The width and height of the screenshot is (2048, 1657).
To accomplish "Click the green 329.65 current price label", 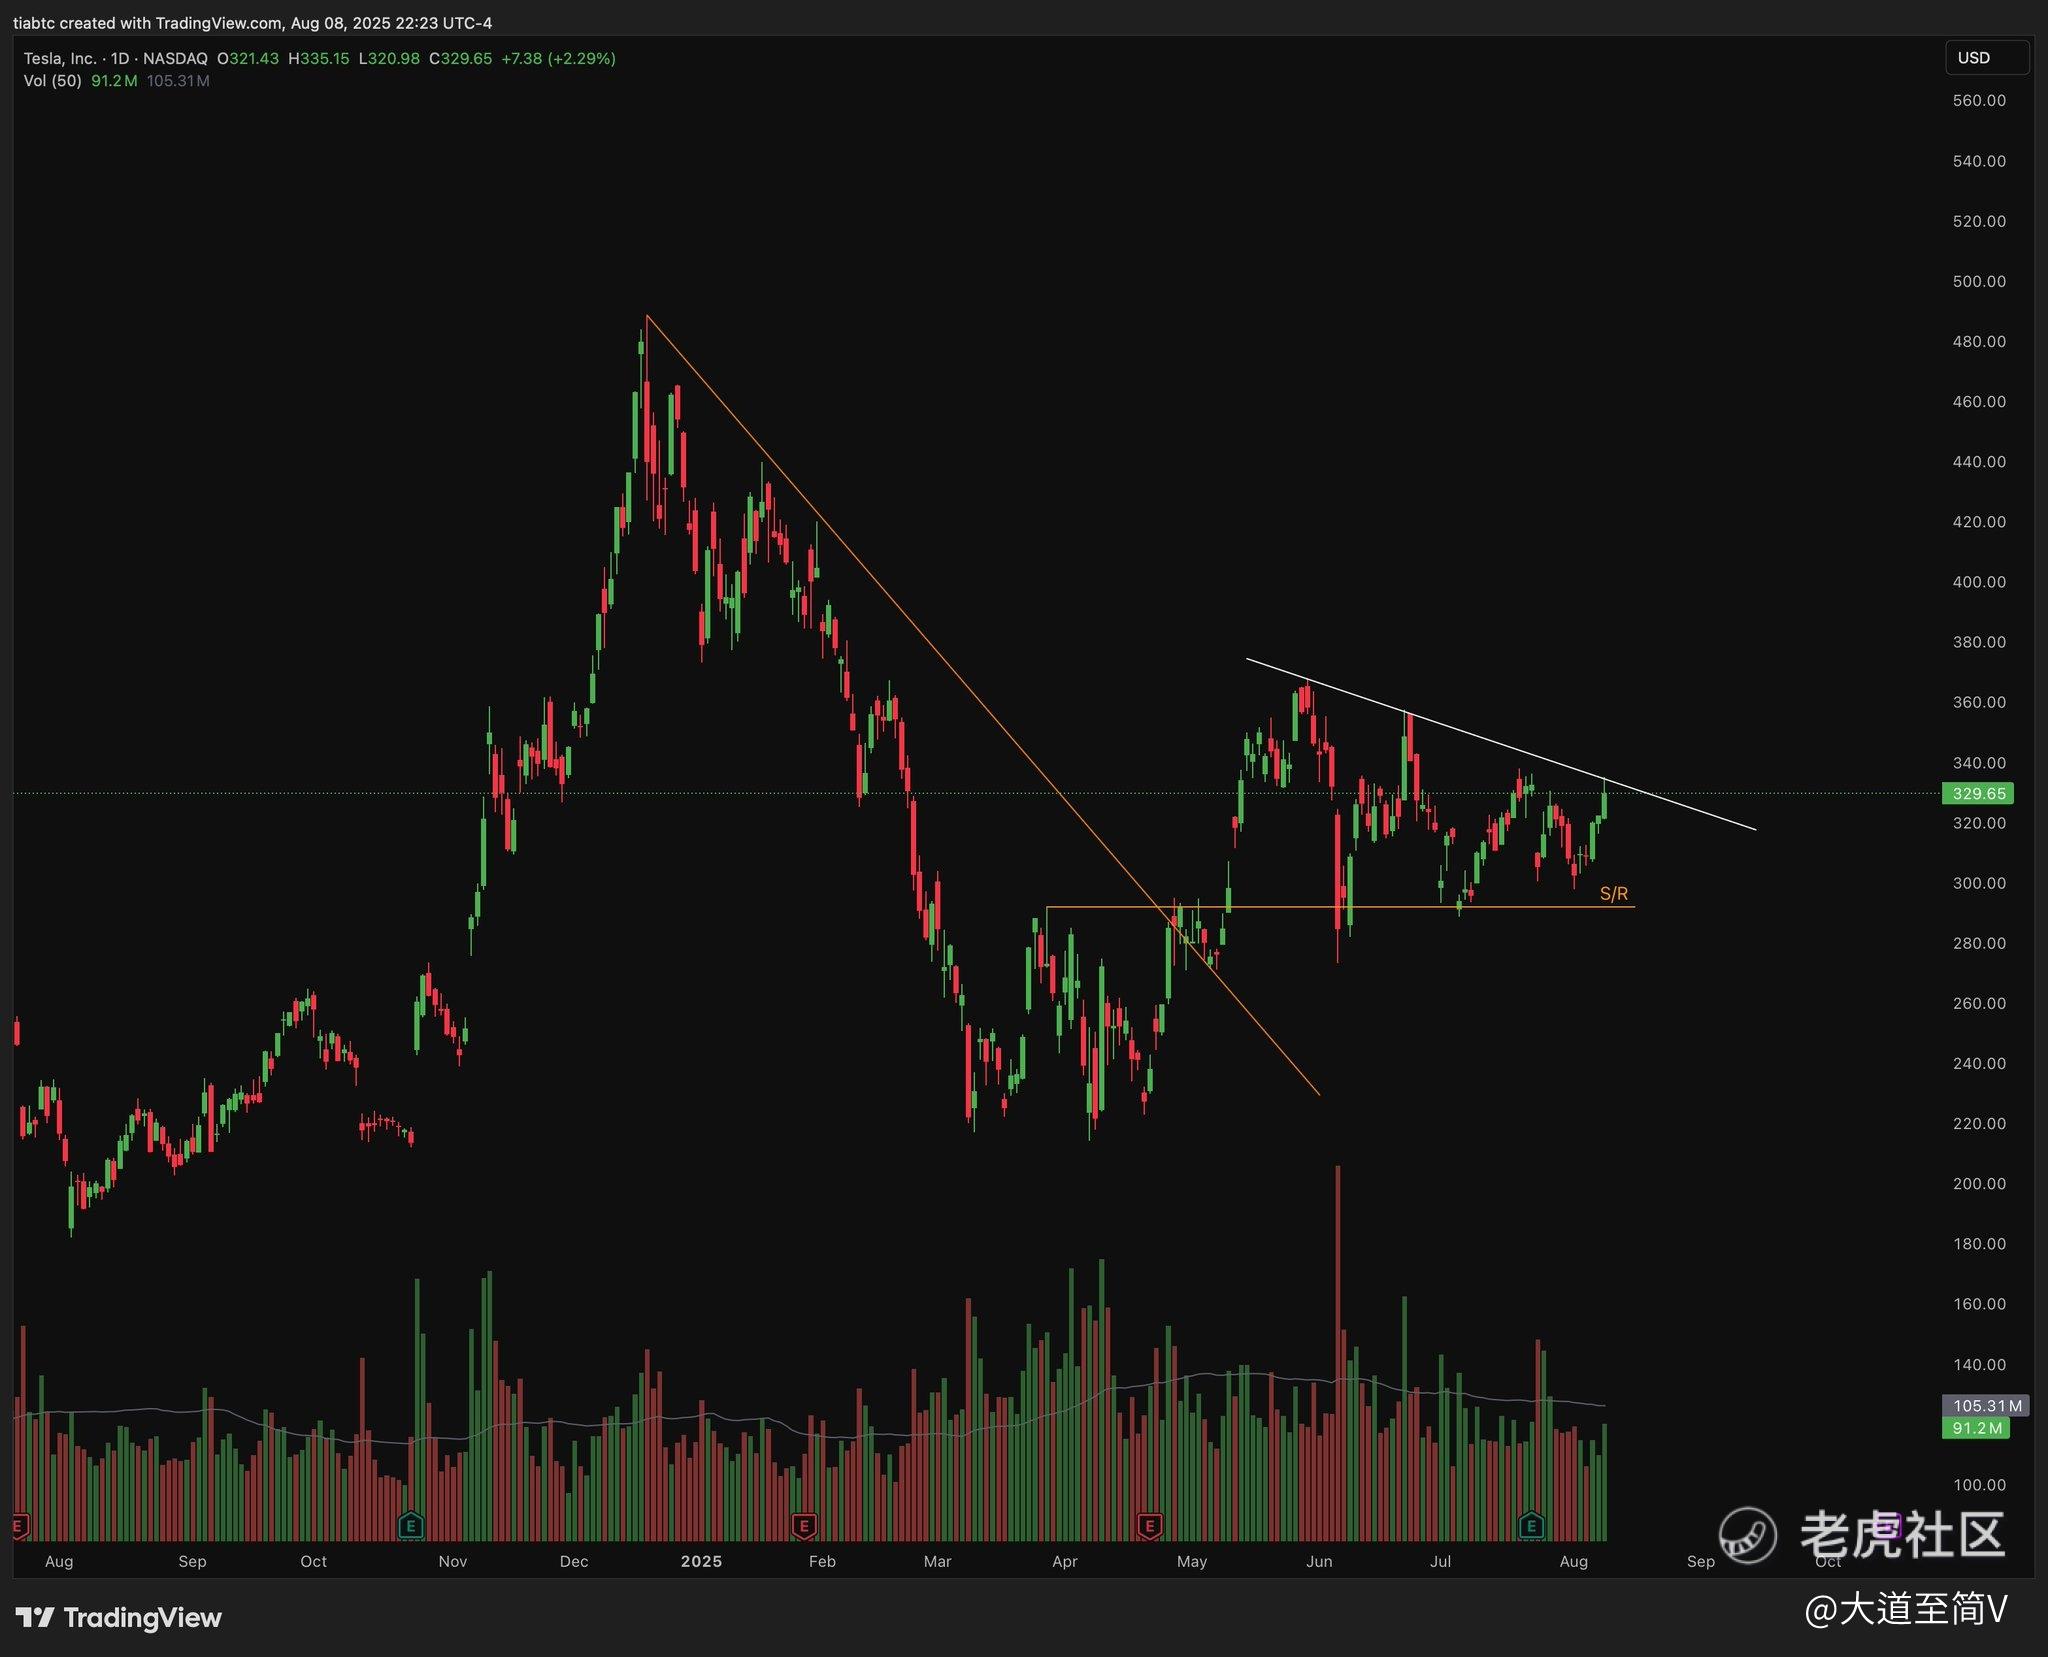I will pyautogui.click(x=1977, y=794).
